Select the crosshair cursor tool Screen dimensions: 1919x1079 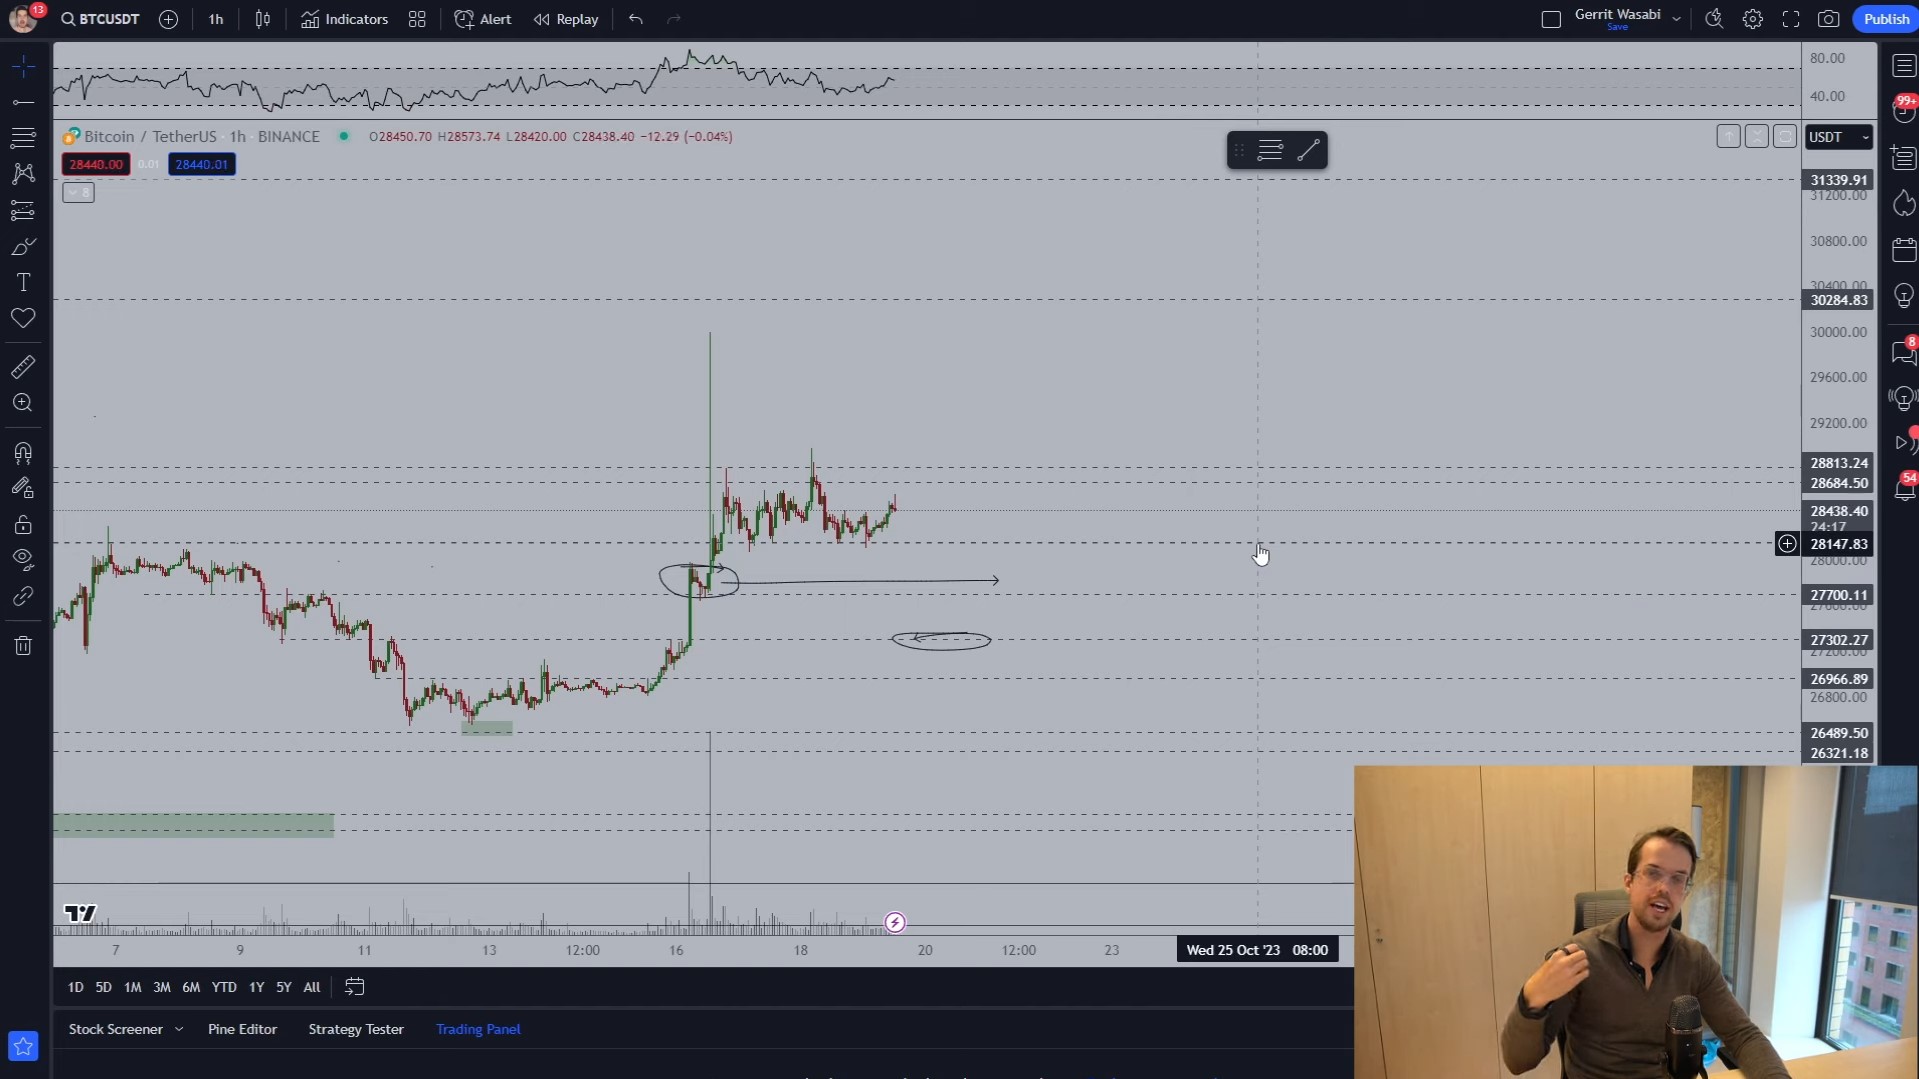[x=23, y=66]
